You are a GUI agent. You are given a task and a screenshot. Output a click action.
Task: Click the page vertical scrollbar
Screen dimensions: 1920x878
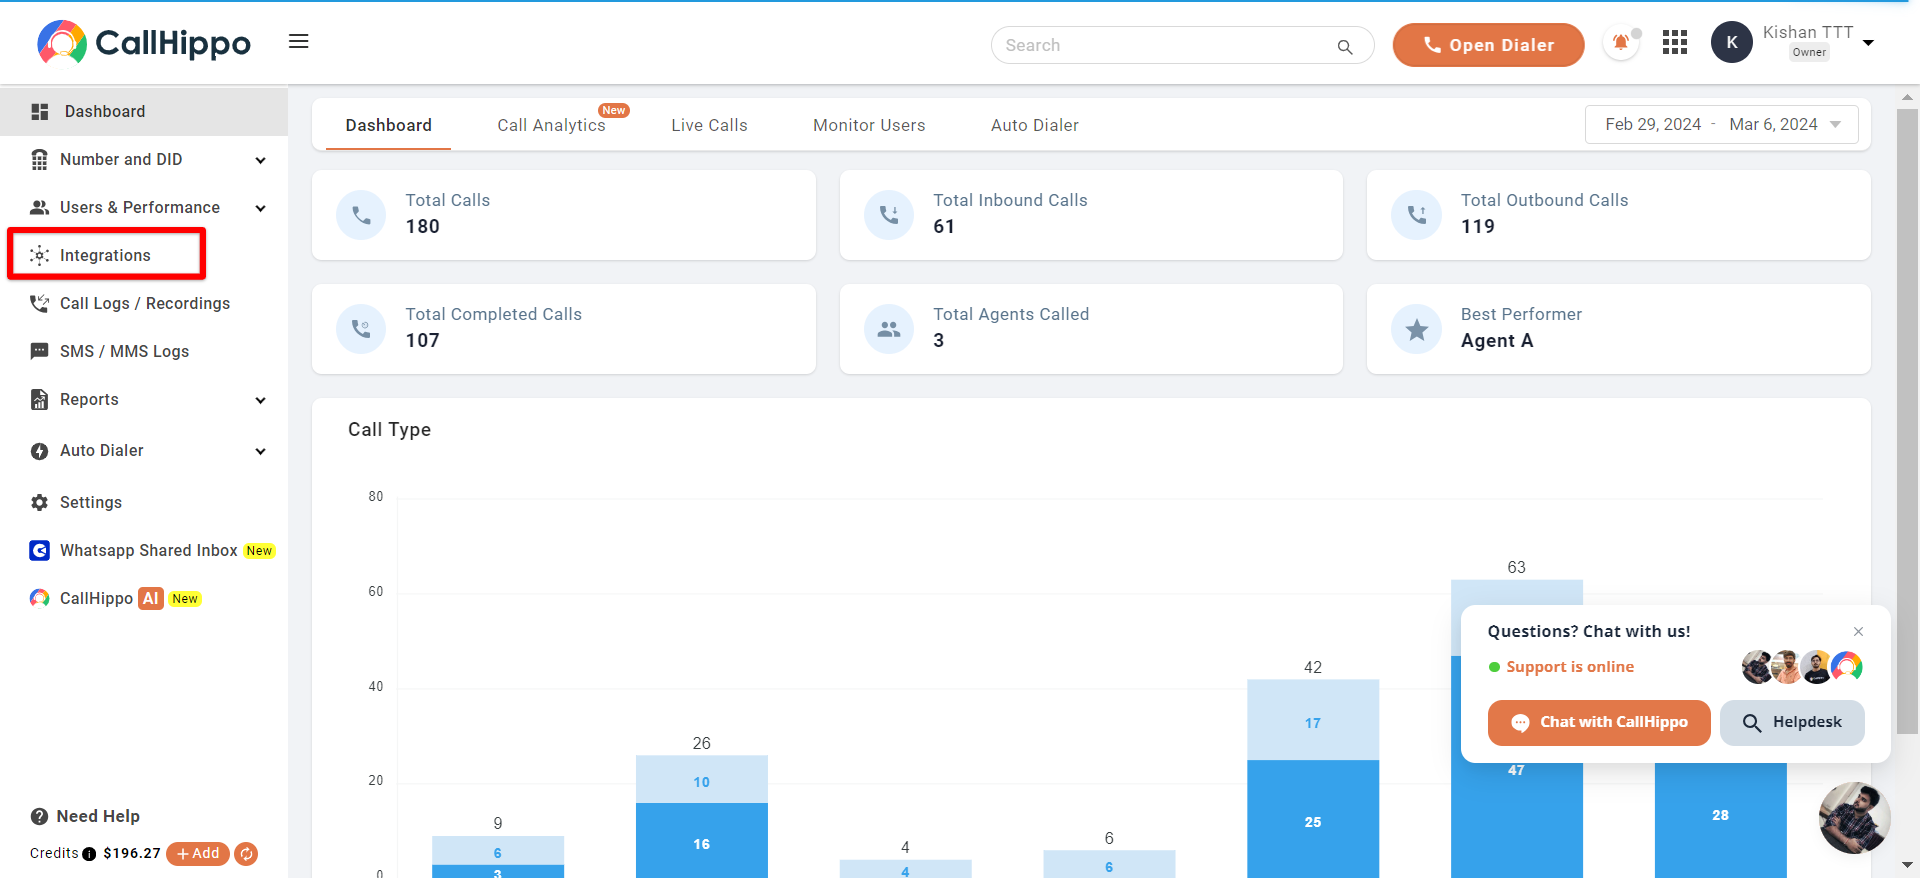[1907, 420]
